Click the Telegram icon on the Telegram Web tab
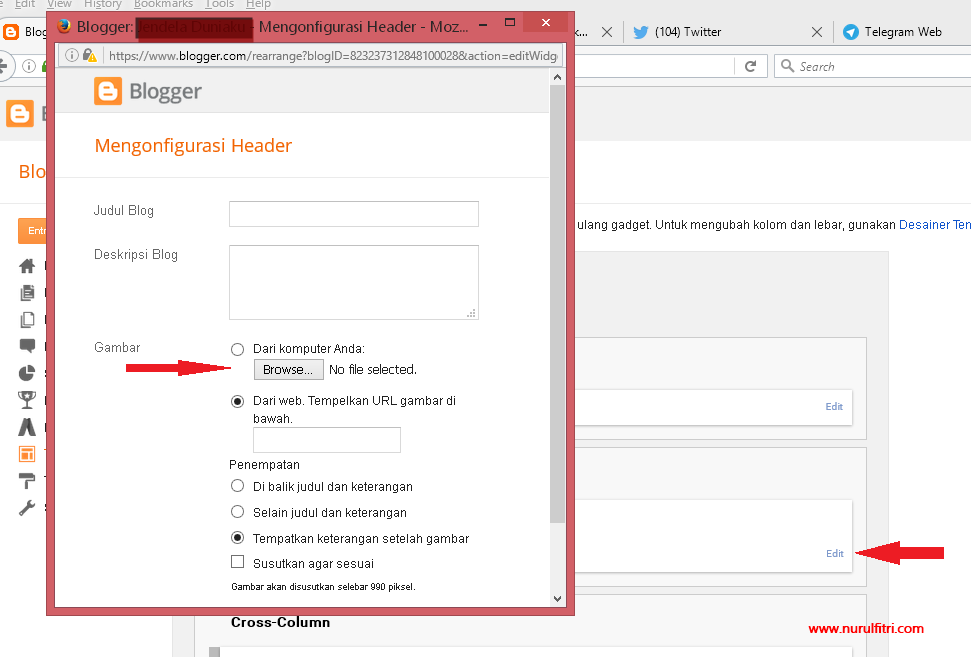 851,32
